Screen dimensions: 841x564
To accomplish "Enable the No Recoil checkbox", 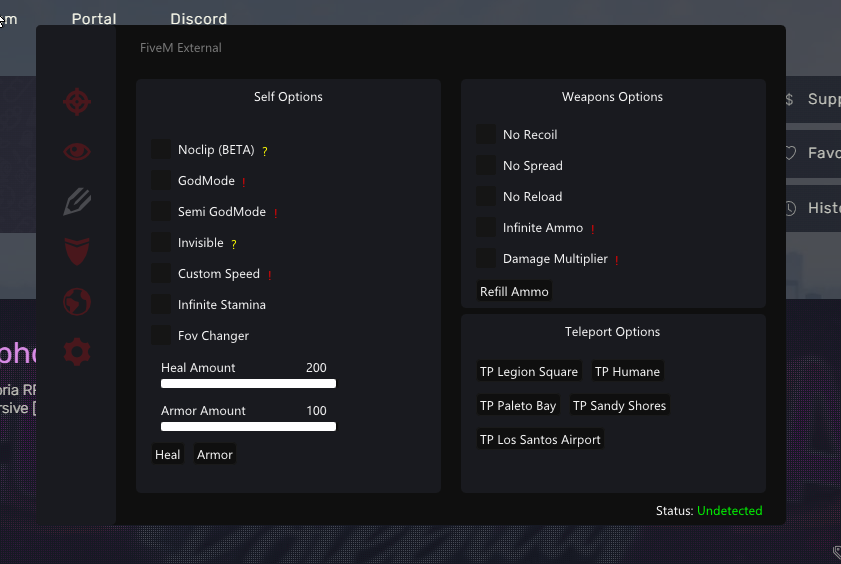I will (x=486, y=134).
